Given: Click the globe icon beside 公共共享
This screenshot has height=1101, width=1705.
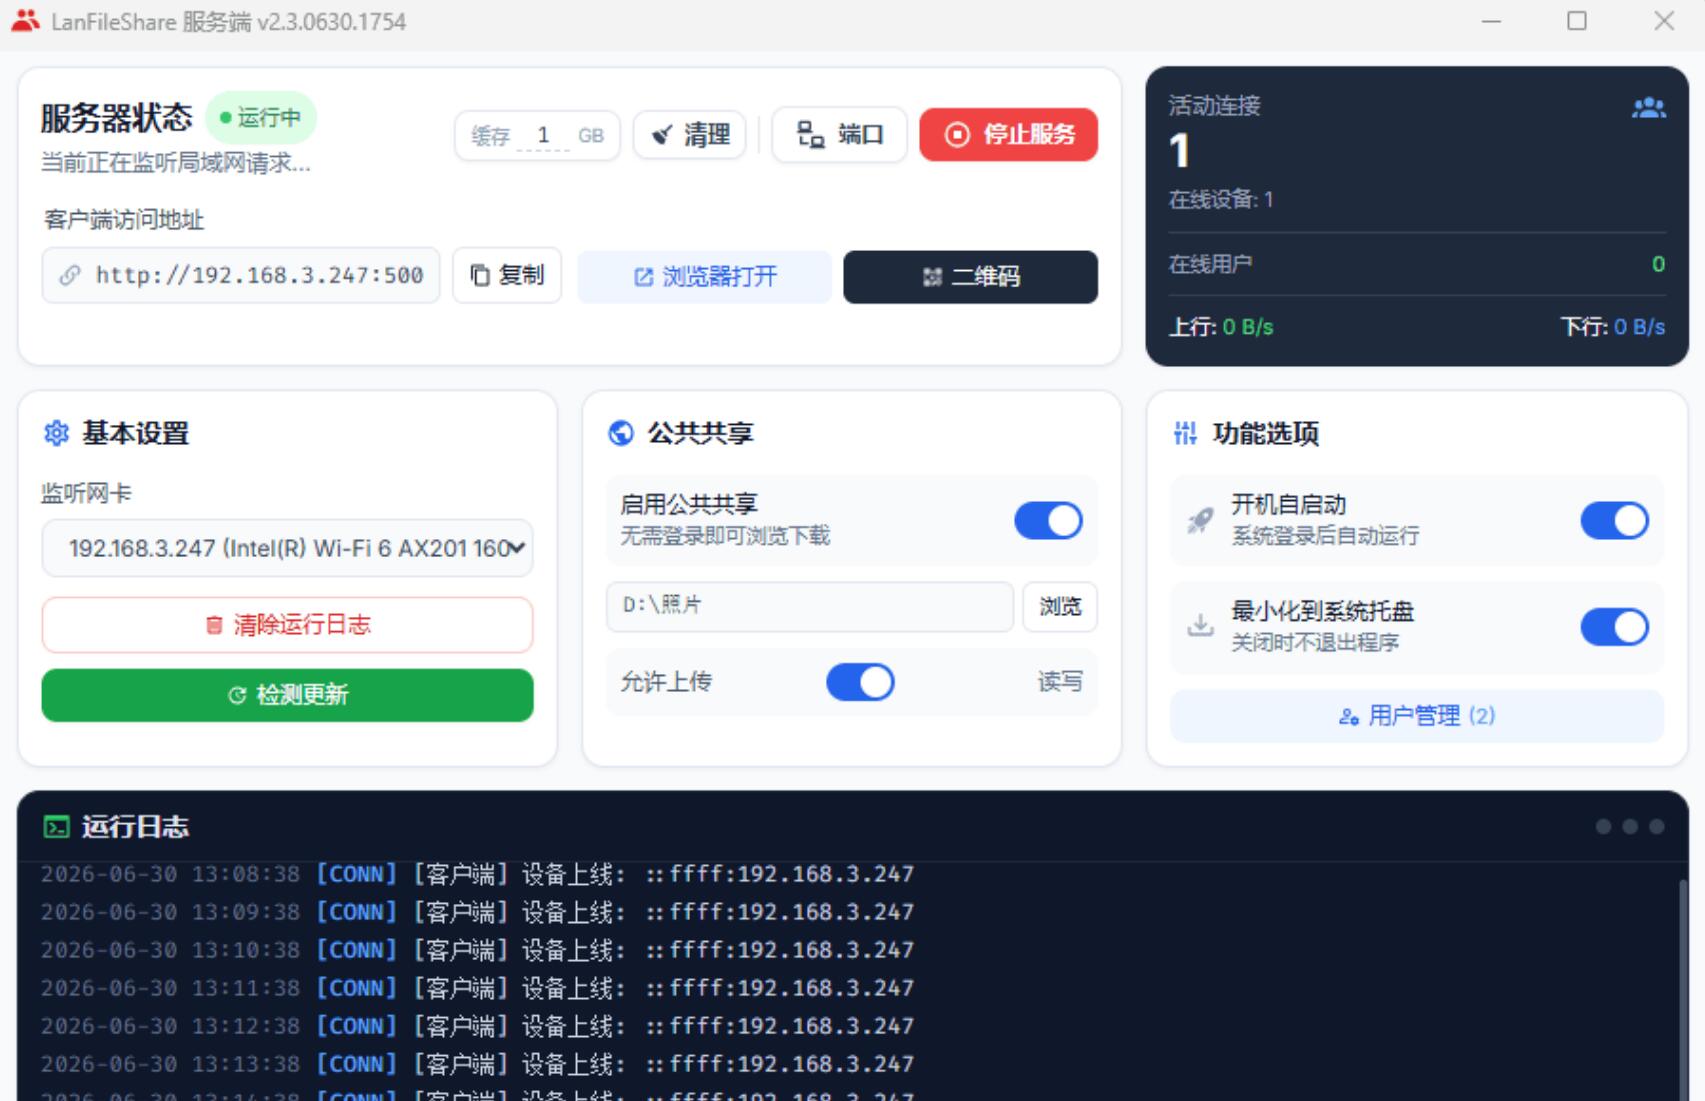Looking at the screenshot, I should pyautogui.click(x=621, y=433).
